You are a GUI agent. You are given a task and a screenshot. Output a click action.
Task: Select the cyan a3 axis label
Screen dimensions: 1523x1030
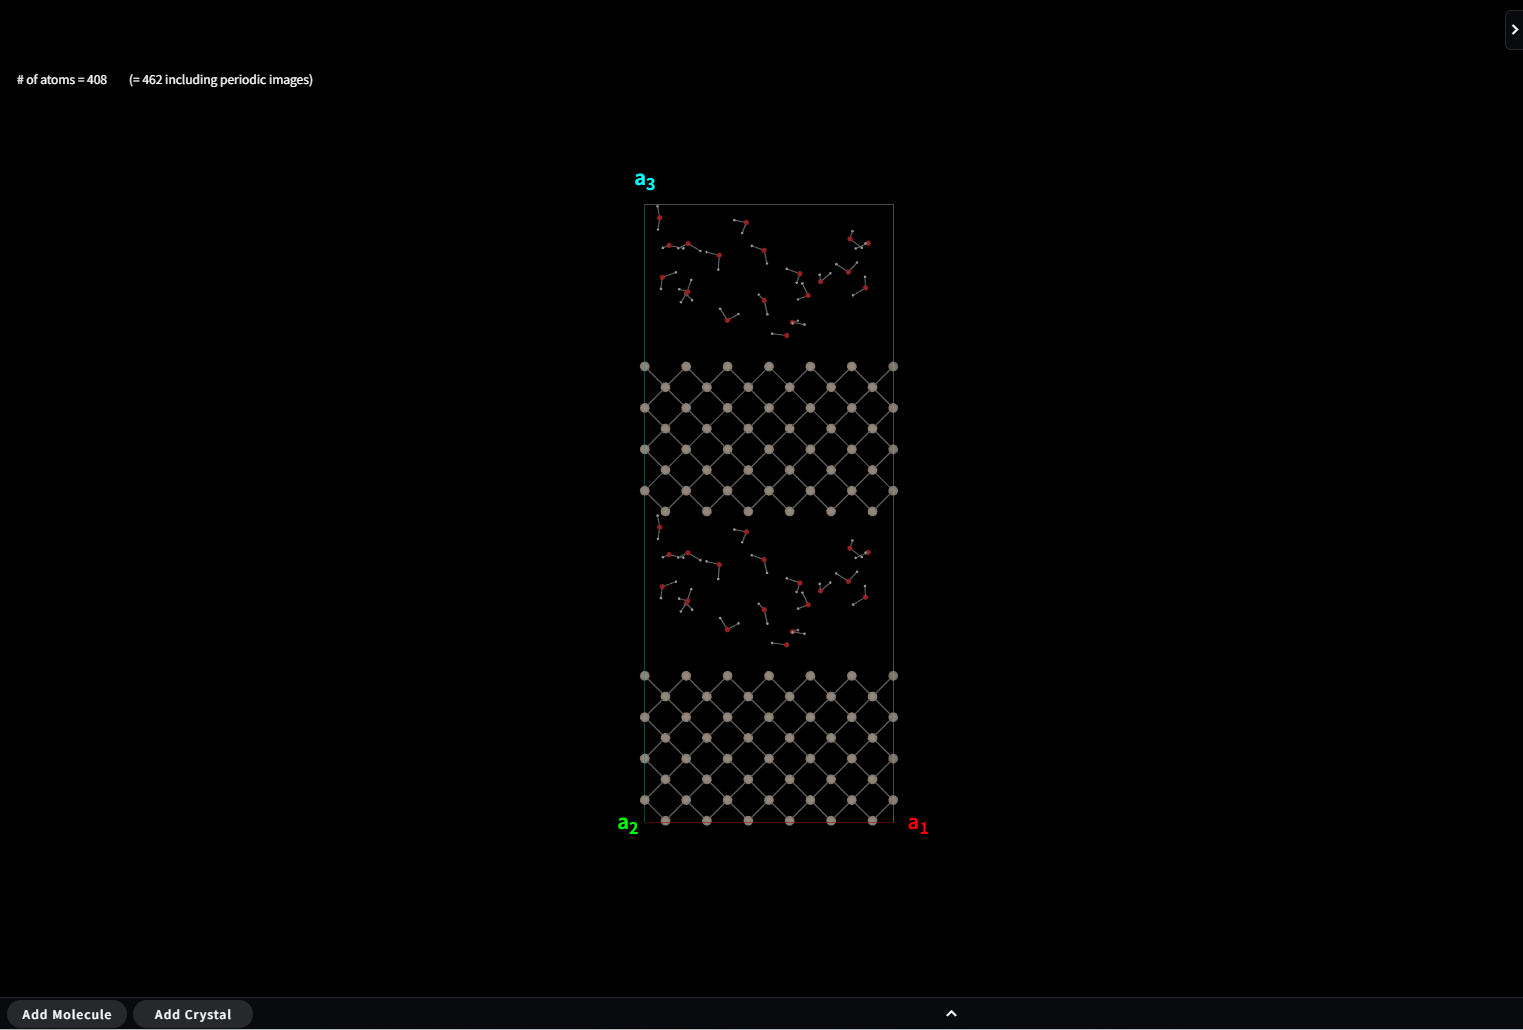click(643, 180)
